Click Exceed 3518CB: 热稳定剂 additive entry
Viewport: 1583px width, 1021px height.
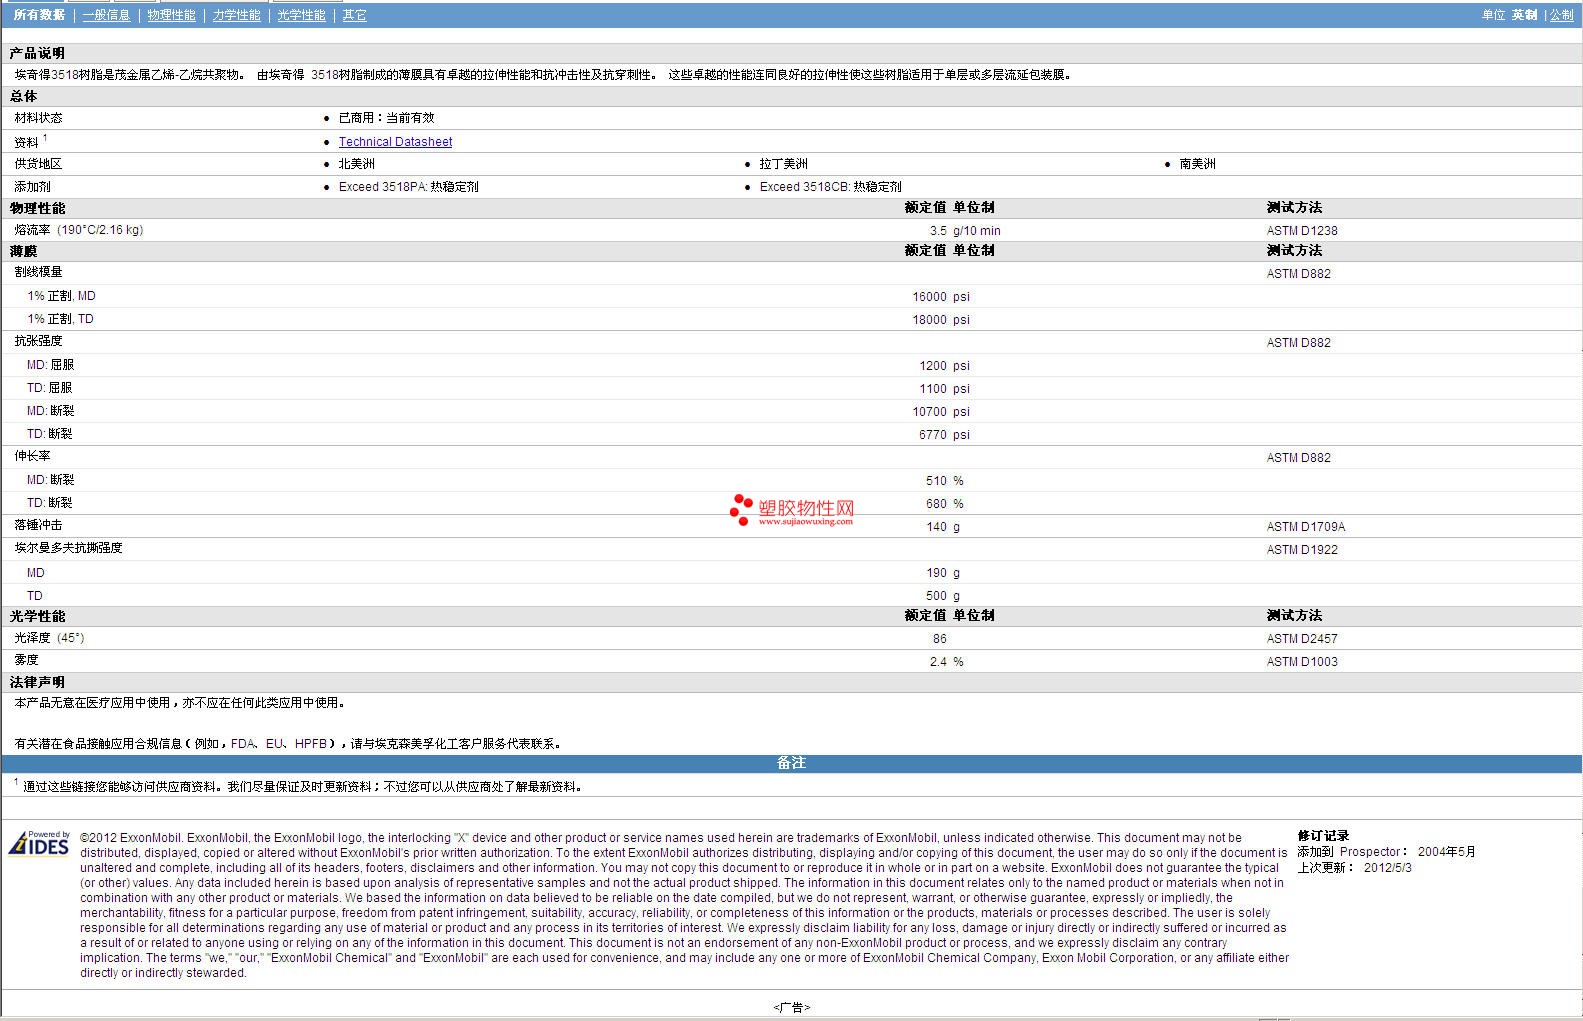[x=830, y=187]
